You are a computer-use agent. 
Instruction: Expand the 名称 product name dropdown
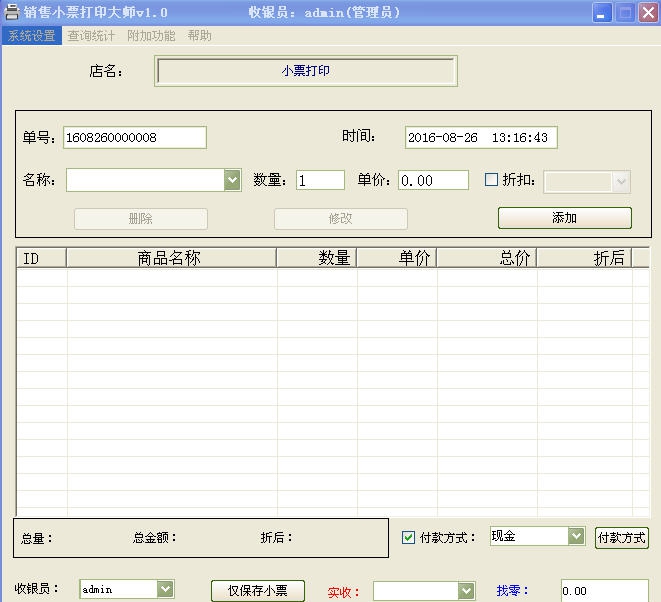pyautogui.click(x=232, y=180)
